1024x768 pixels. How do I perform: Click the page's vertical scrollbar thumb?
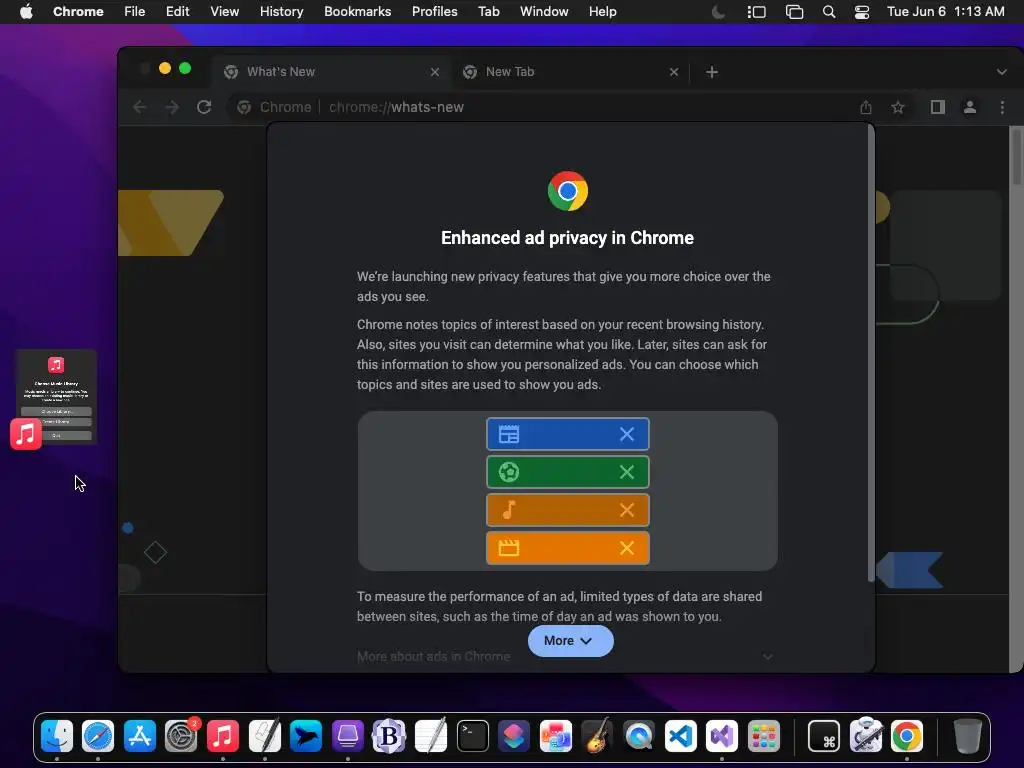pyautogui.click(x=1016, y=157)
